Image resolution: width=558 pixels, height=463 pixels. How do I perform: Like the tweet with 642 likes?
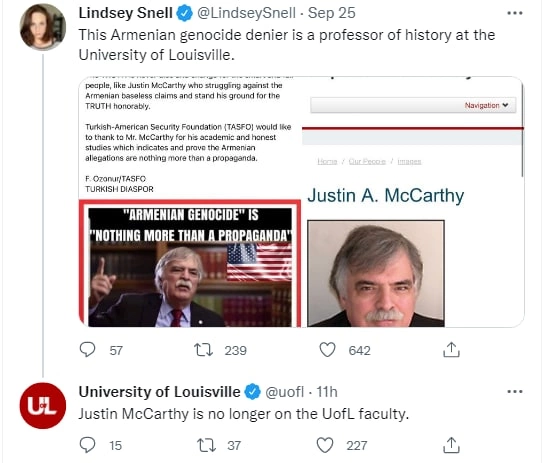point(327,349)
